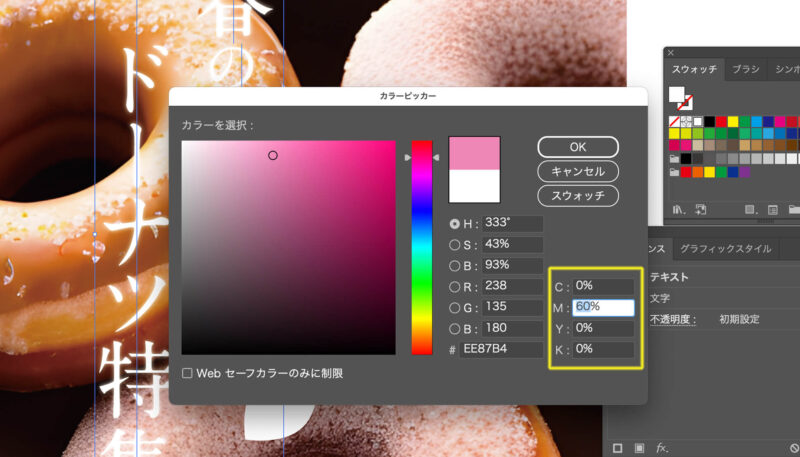Viewport: 800px width, 457px height.
Task: Open the Show Swatch Kinds menu icon
Action: click(x=751, y=209)
